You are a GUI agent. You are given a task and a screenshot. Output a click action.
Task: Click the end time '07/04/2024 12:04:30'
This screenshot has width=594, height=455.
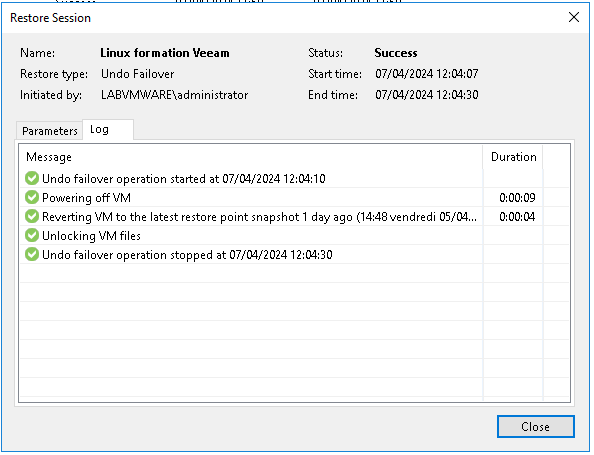click(x=427, y=95)
